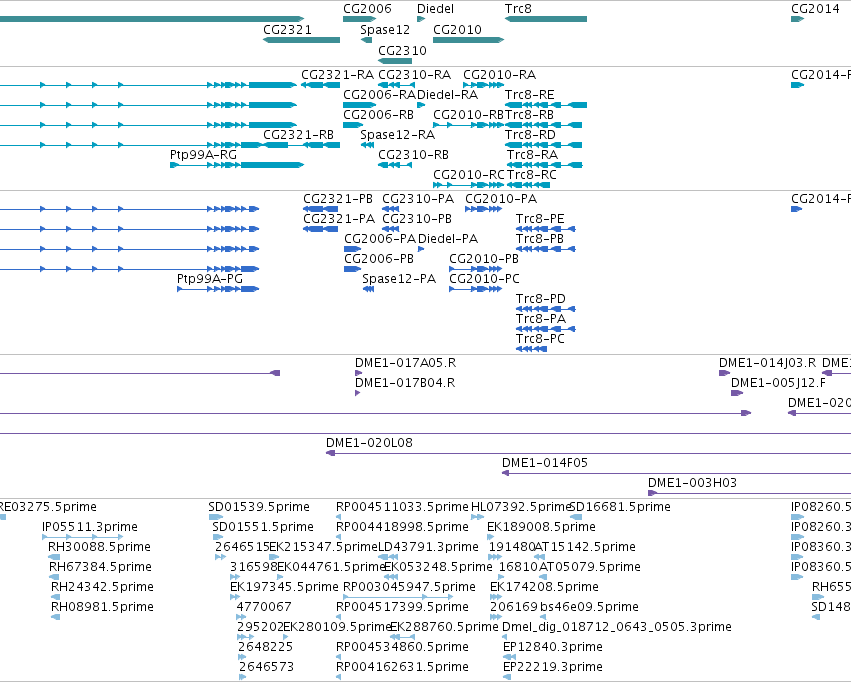Select the CG2310-RB transcript
The width and height of the screenshot is (851, 682).
pos(395,165)
